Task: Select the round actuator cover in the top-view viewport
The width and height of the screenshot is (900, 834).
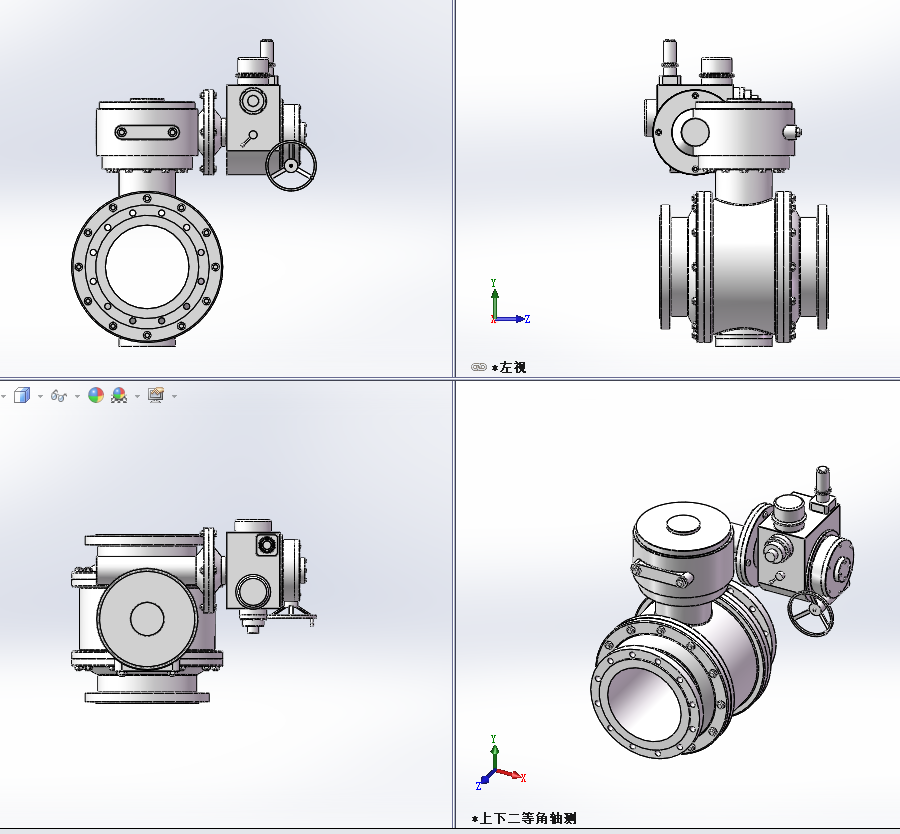Action: point(148,619)
